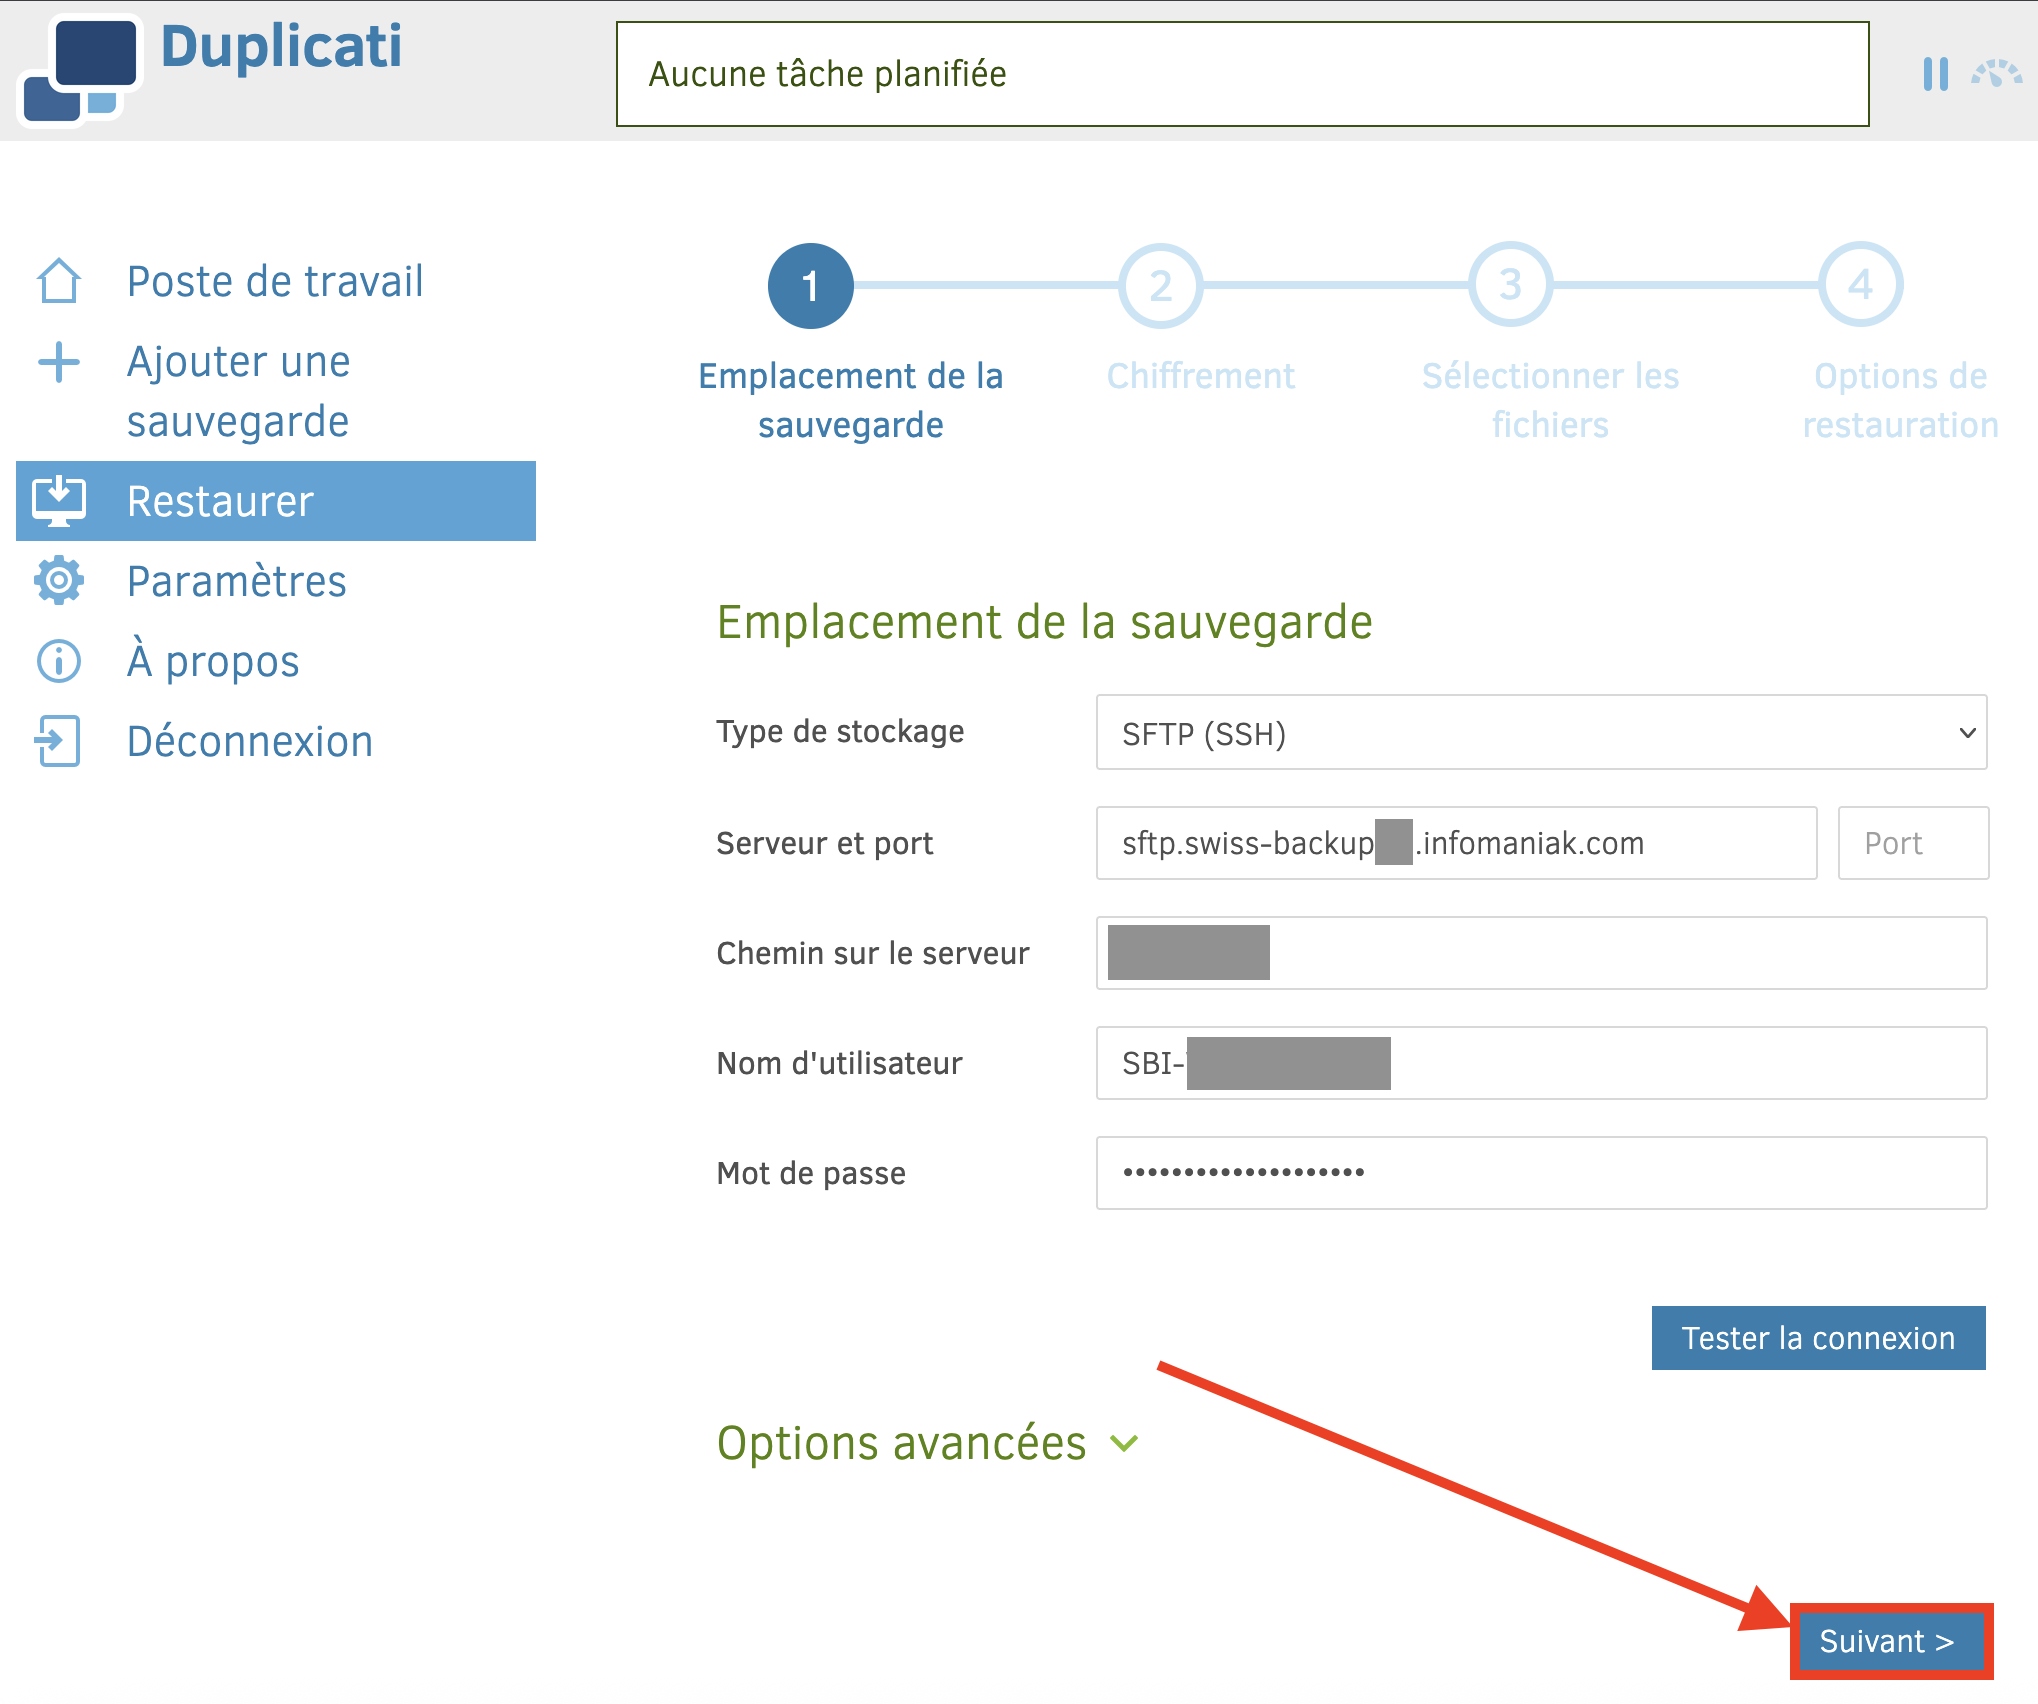The width and height of the screenshot is (2038, 1704).
Task: Expand Options avancées section
Action: point(928,1443)
